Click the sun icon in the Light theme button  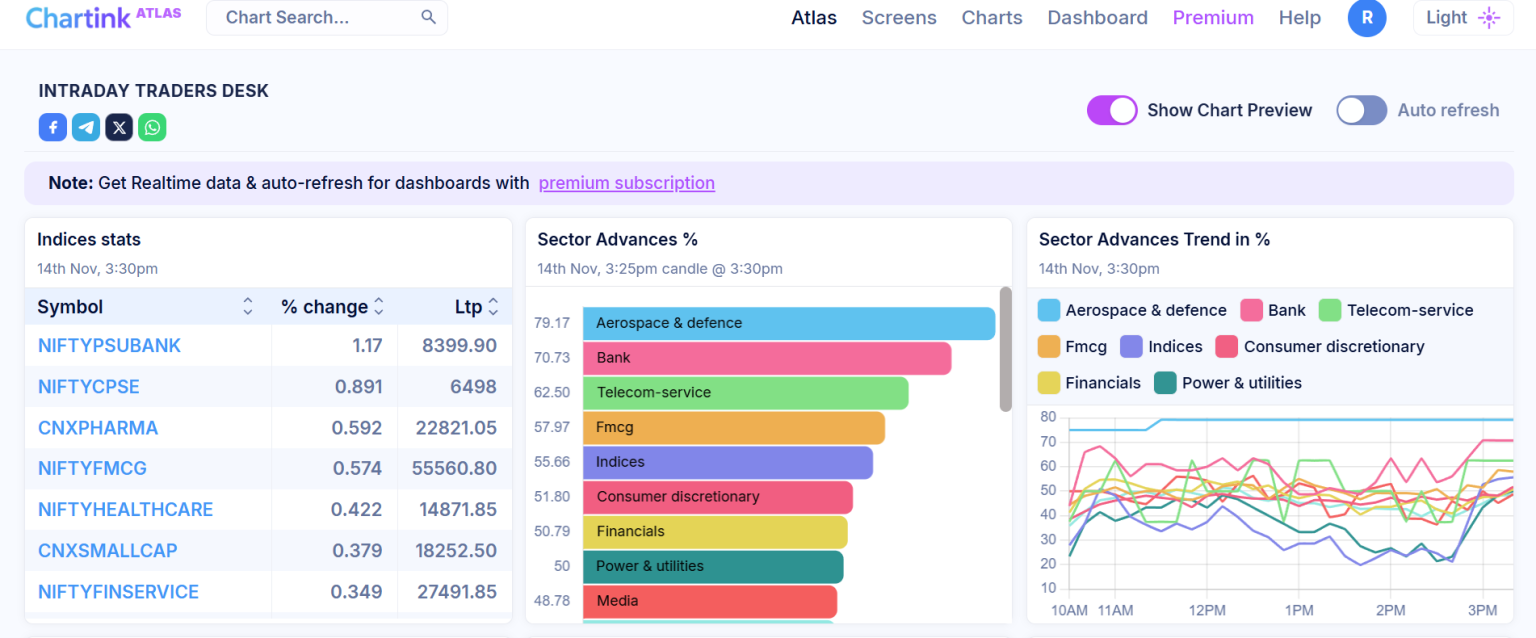tap(1489, 18)
